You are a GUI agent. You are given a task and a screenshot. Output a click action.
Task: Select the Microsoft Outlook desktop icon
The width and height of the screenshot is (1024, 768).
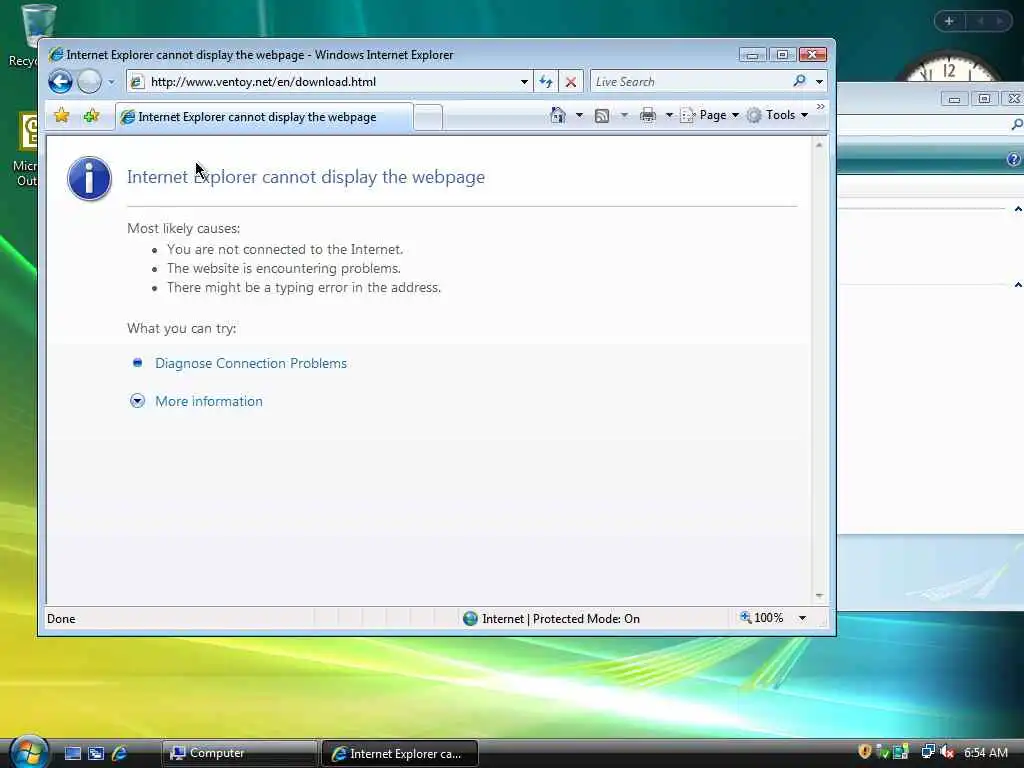point(26,150)
